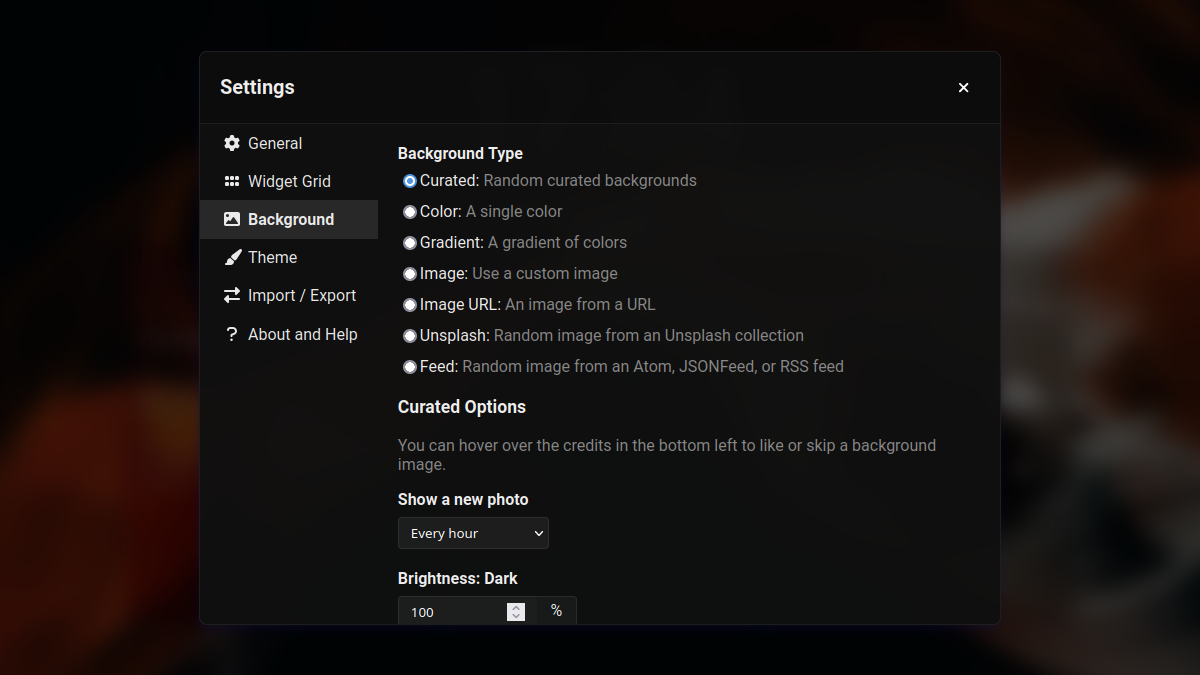This screenshot has width=1200, height=675.
Task: Open the Show a new photo dropdown
Action: 473,533
